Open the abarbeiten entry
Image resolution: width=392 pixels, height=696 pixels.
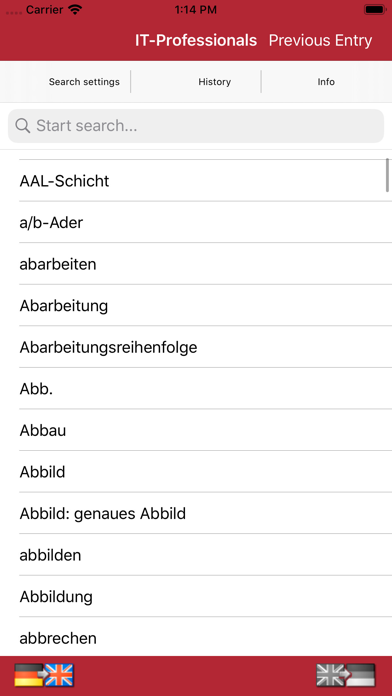[x=196, y=264]
